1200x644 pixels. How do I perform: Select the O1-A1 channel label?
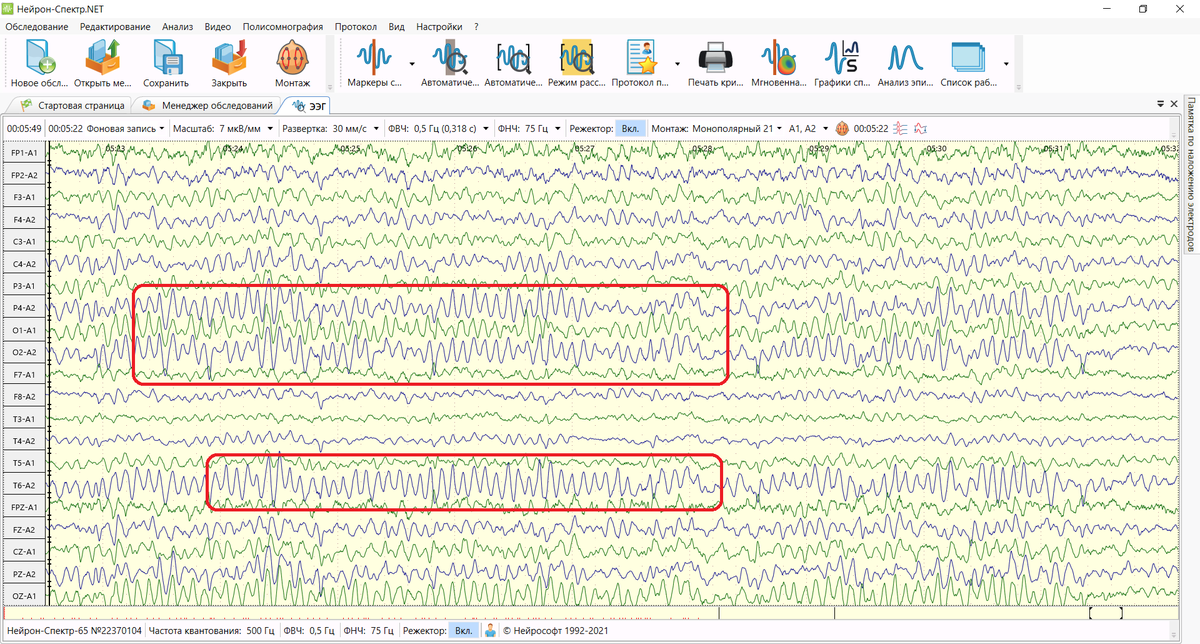[x=24, y=330]
